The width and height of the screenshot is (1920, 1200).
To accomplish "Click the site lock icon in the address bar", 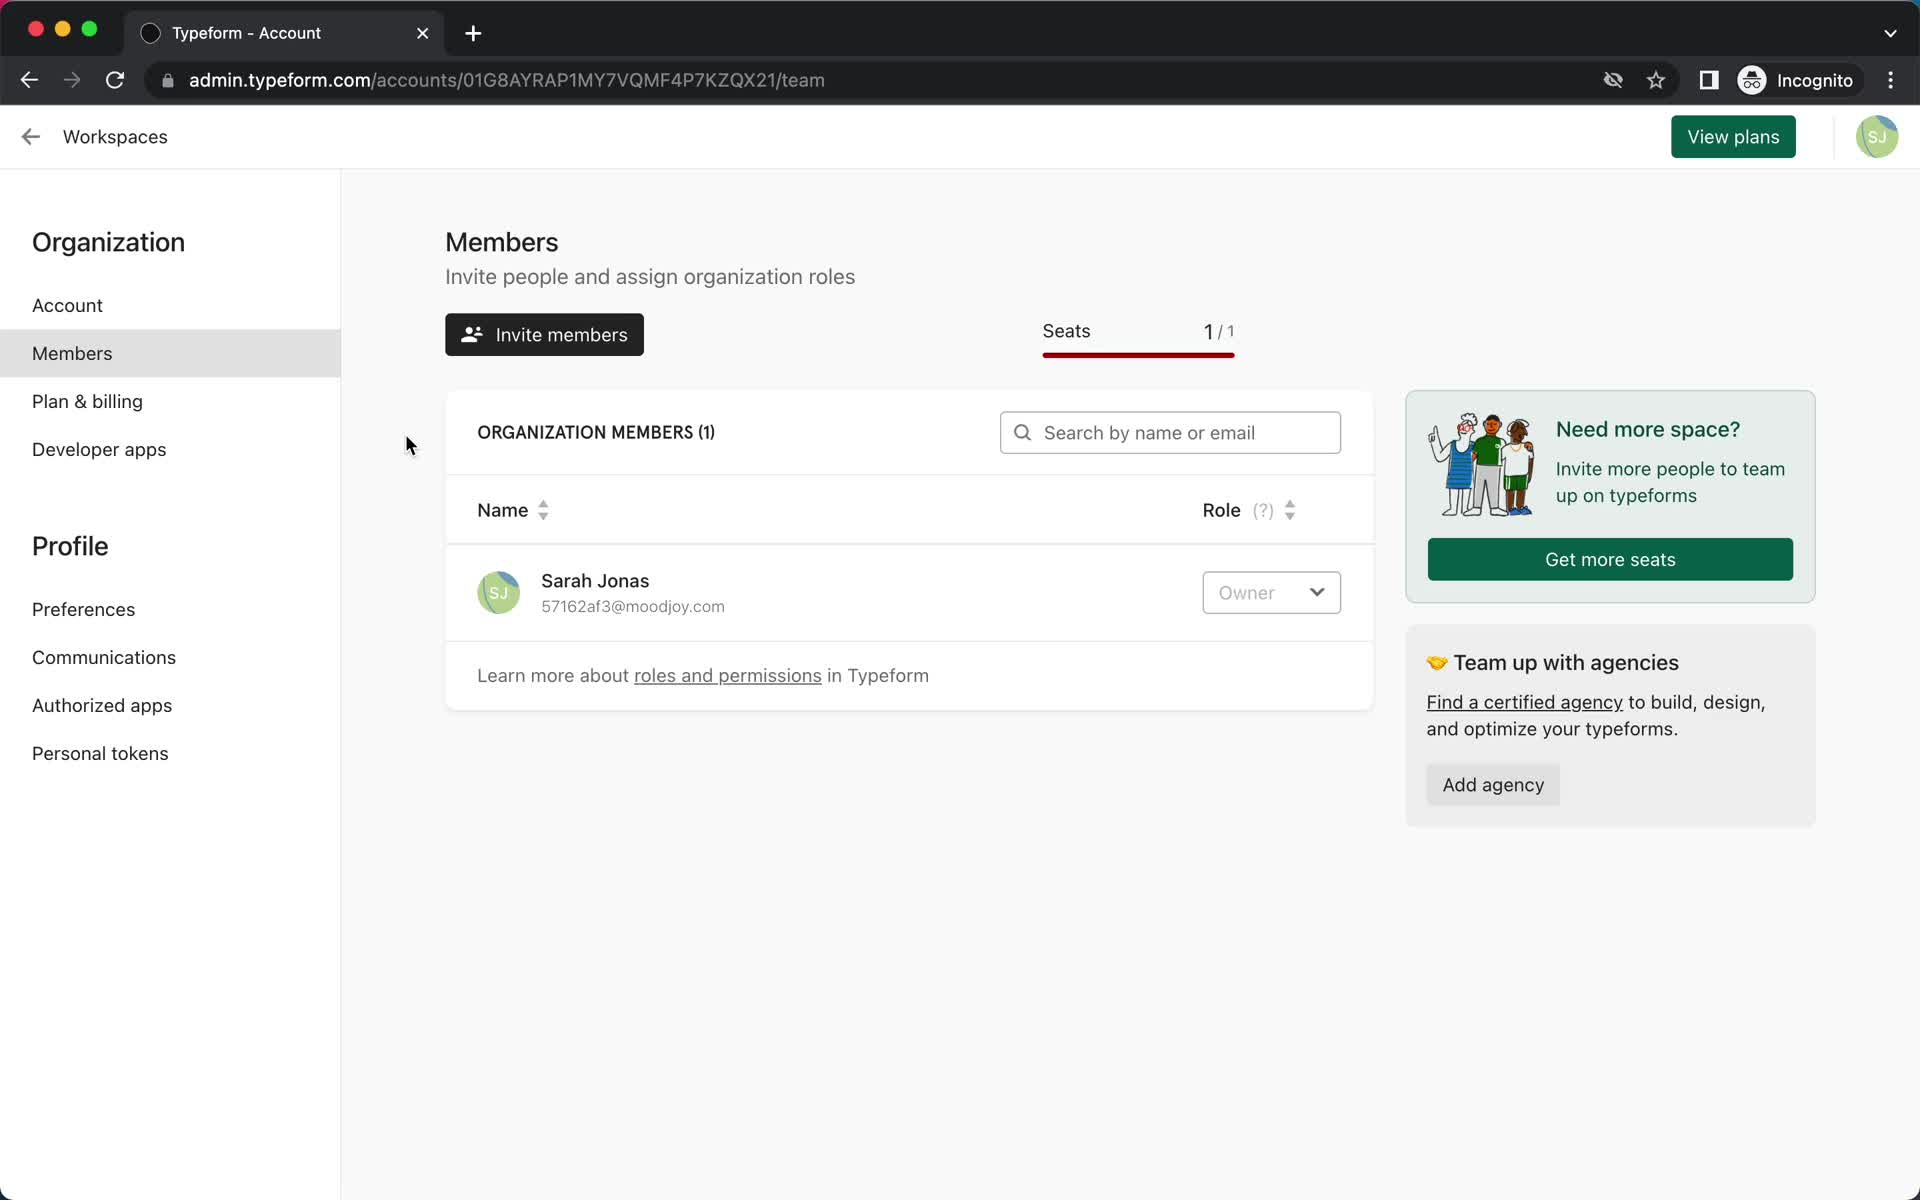I will [x=168, y=80].
